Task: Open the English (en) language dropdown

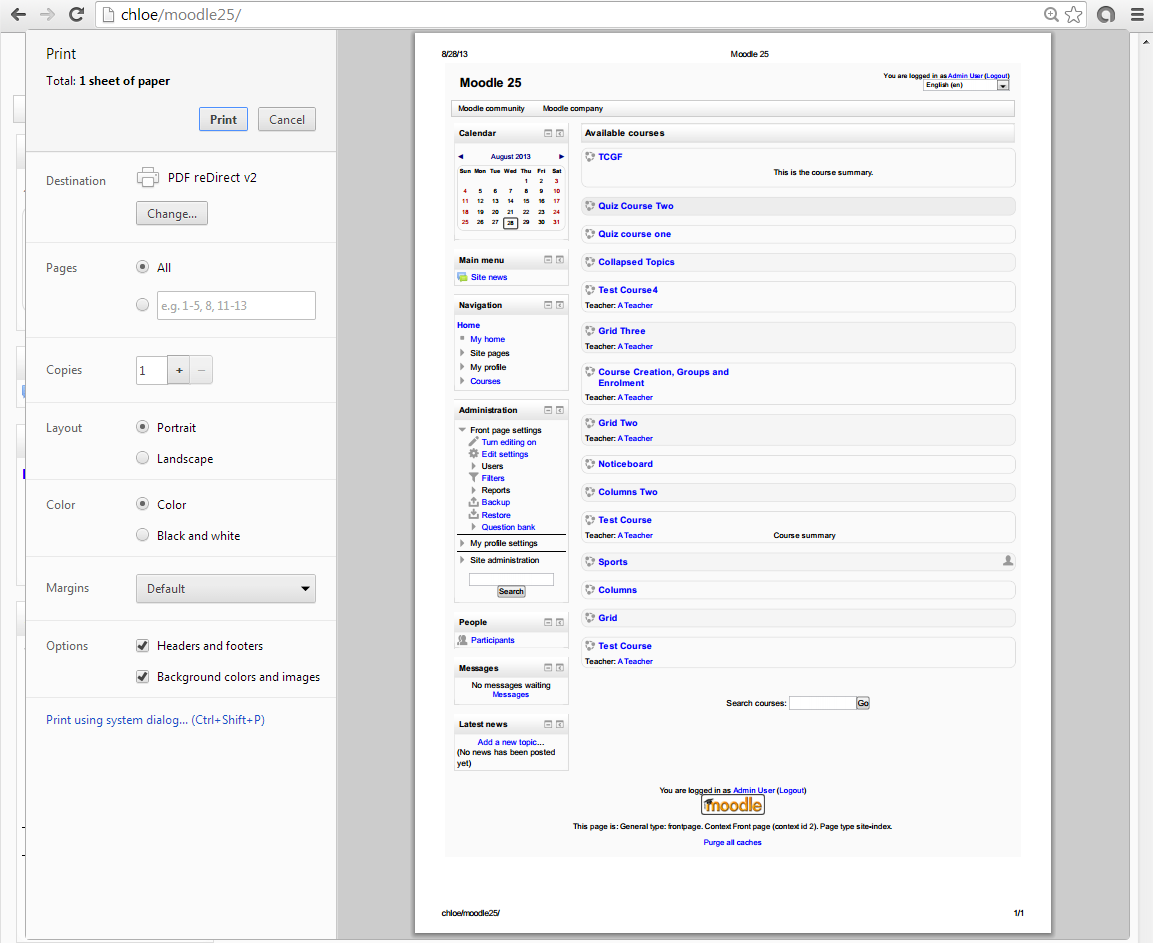Action: pyautogui.click(x=965, y=85)
